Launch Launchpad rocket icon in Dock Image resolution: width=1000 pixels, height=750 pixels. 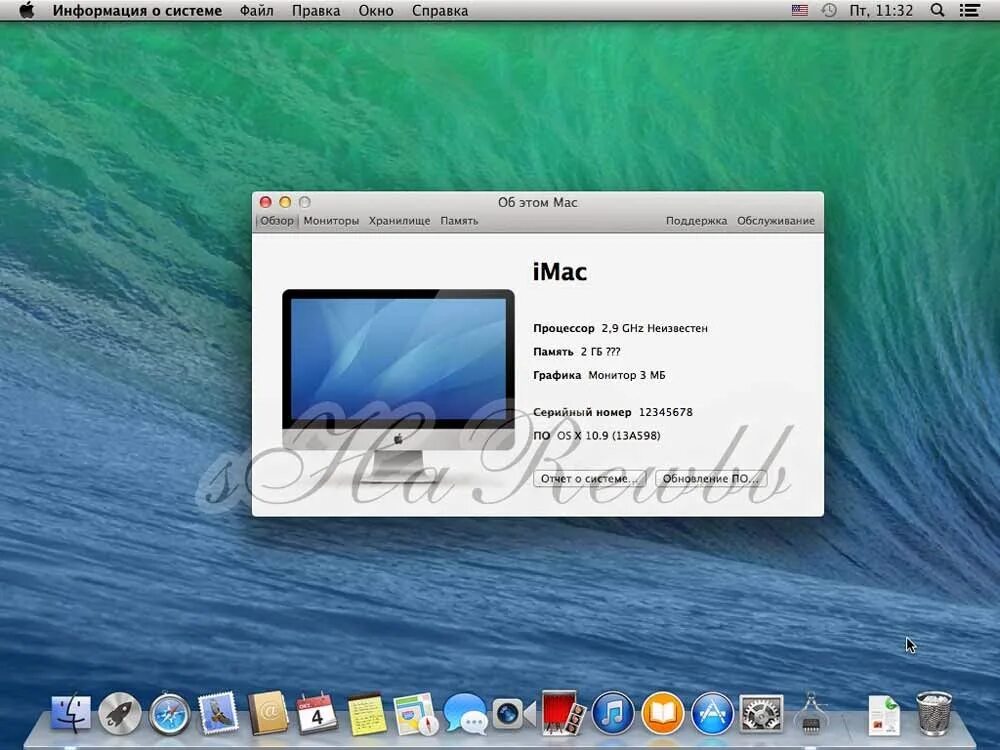pyautogui.click(x=120, y=713)
